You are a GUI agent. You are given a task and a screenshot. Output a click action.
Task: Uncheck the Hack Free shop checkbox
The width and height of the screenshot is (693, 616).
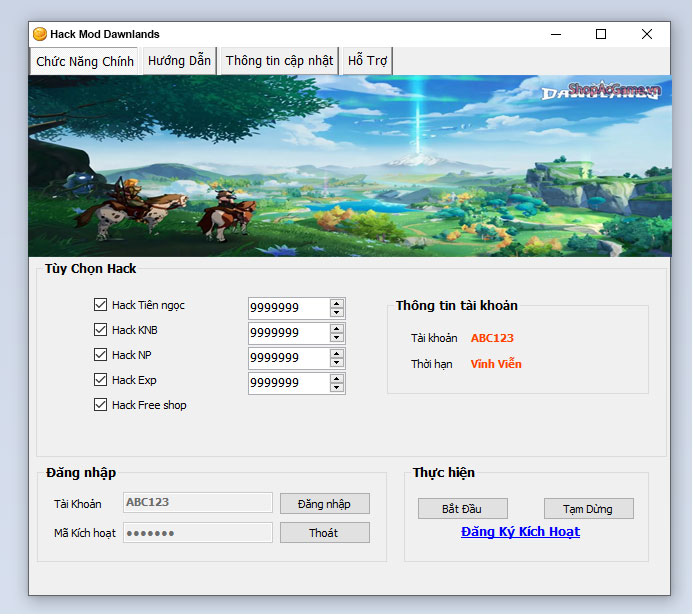pos(100,405)
